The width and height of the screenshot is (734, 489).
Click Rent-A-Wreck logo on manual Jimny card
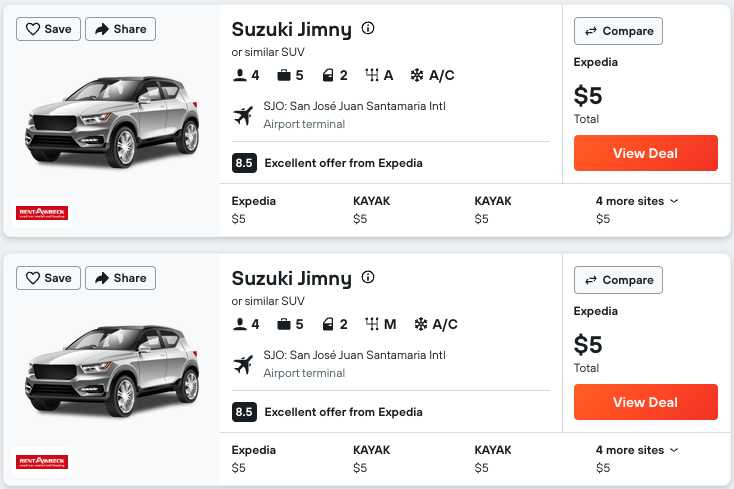tap(42, 462)
